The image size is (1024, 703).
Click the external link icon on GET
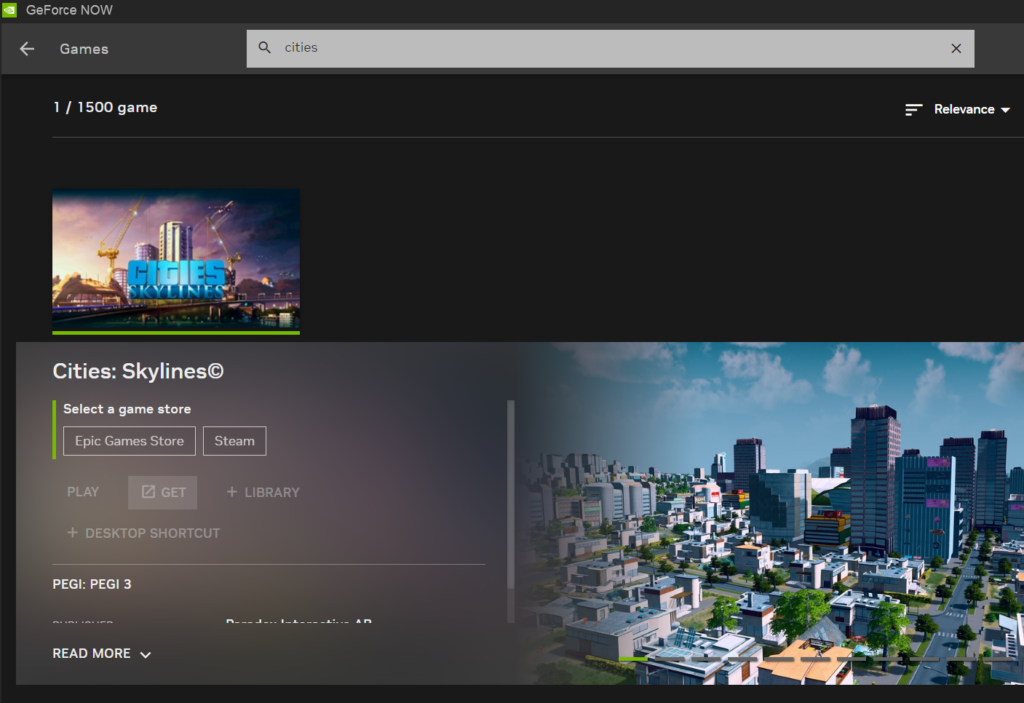148,492
